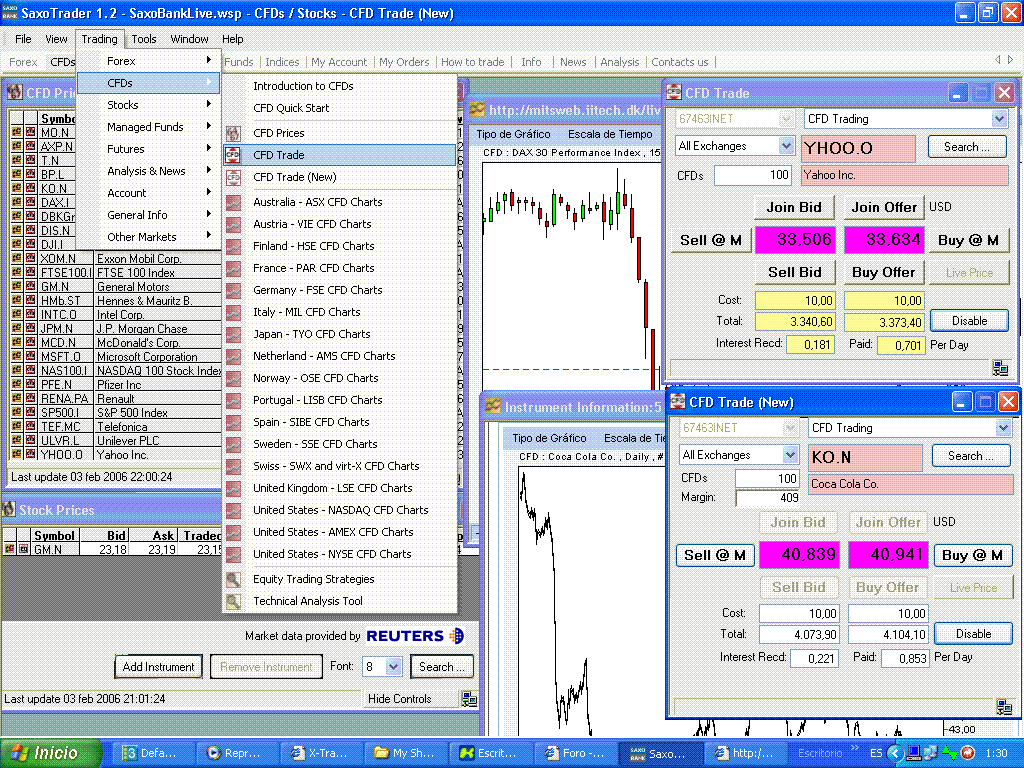Click the United Kingdom - LSE chart icon
The height and width of the screenshot is (768, 1024).
pyautogui.click(x=233, y=488)
